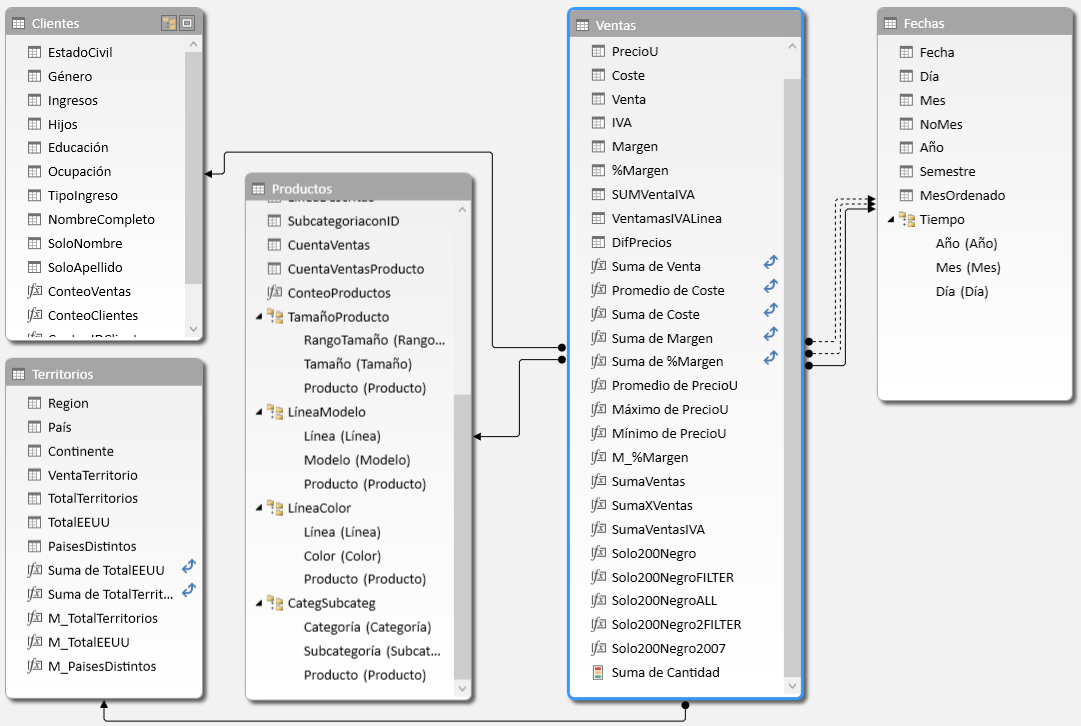Click the CategSubcateg hierarchy icon
The height and width of the screenshot is (726, 1081).
pyautogui.click(x=275, y=603)
